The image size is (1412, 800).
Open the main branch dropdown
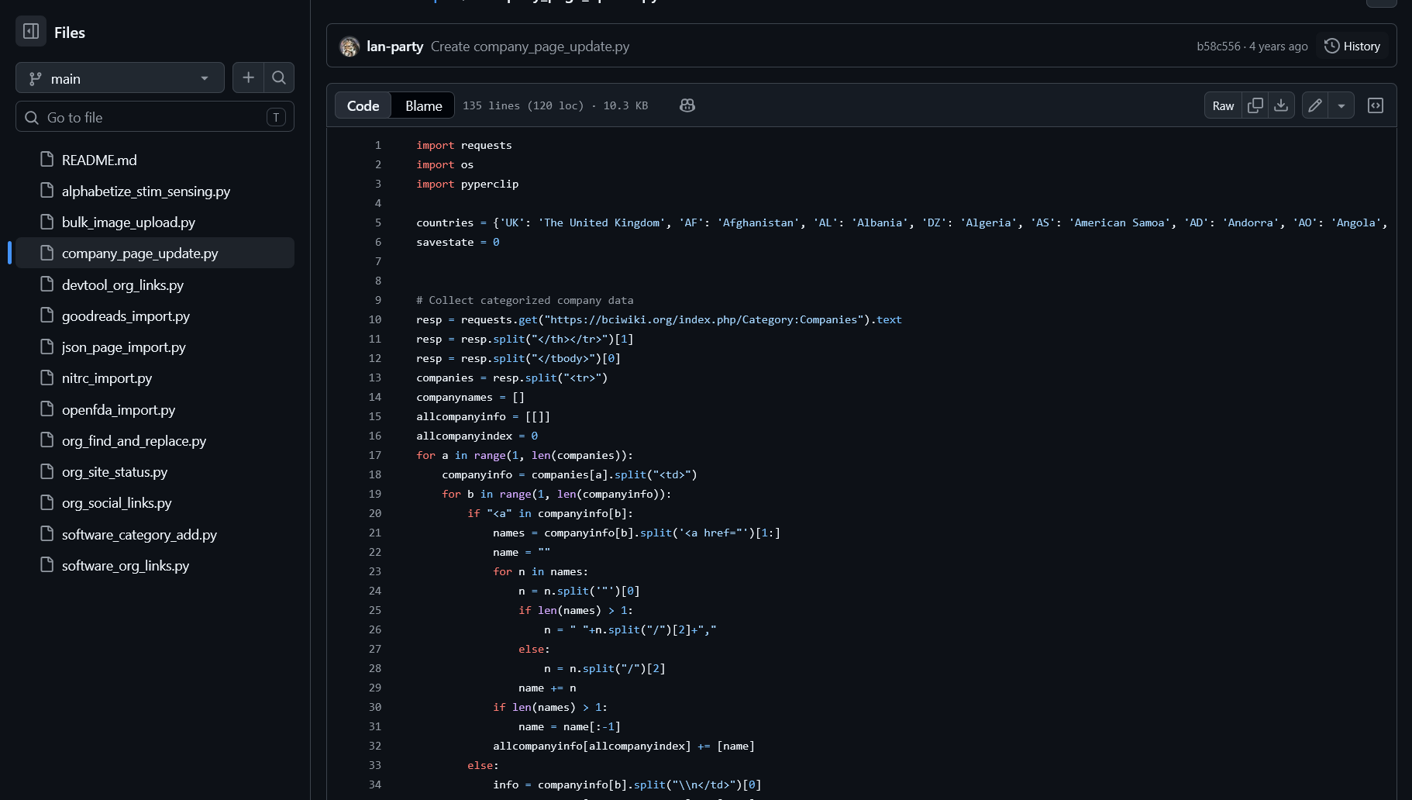click(120, 78)
